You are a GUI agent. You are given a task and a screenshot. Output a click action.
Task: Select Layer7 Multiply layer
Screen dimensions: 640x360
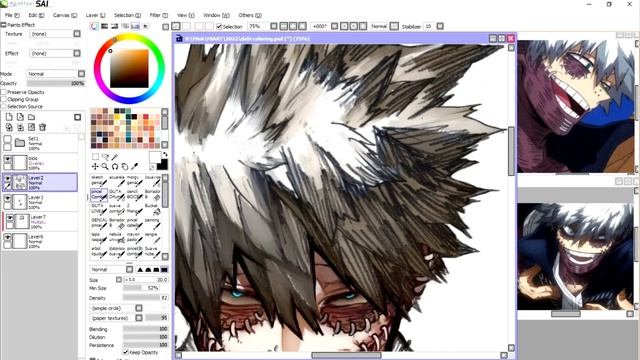[x=40, y=221]
